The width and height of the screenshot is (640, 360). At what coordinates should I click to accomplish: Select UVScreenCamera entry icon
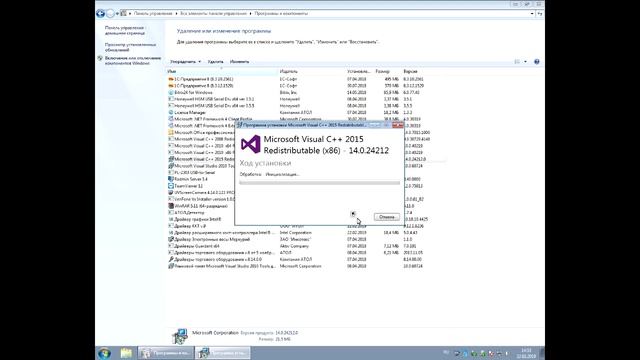pos(171,192)
